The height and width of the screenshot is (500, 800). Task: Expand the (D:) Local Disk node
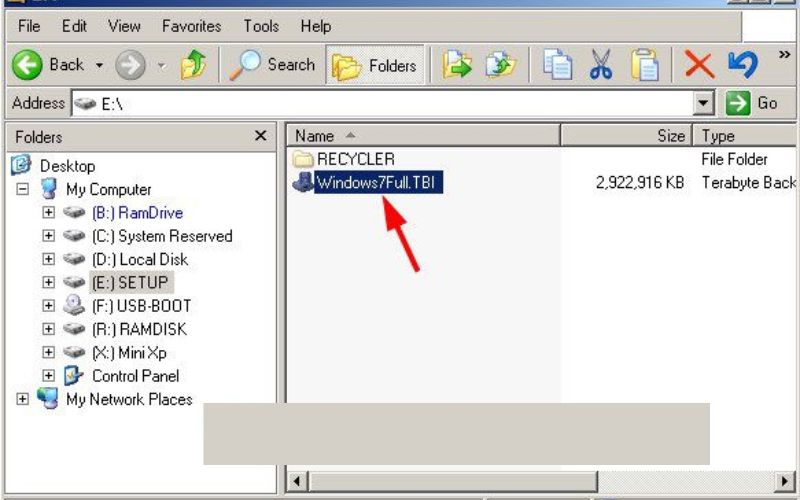[48, 259]
